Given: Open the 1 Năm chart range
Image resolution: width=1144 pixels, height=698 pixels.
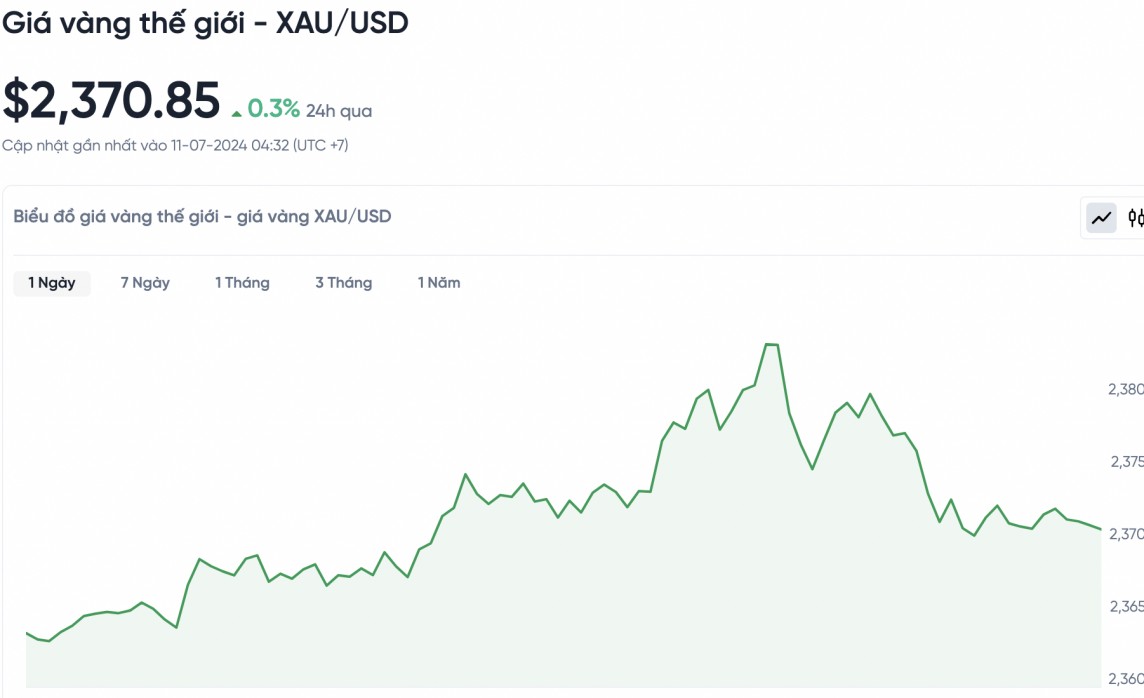Looking at the screenshot, I should pyautogui.click(x=439, y=283).
